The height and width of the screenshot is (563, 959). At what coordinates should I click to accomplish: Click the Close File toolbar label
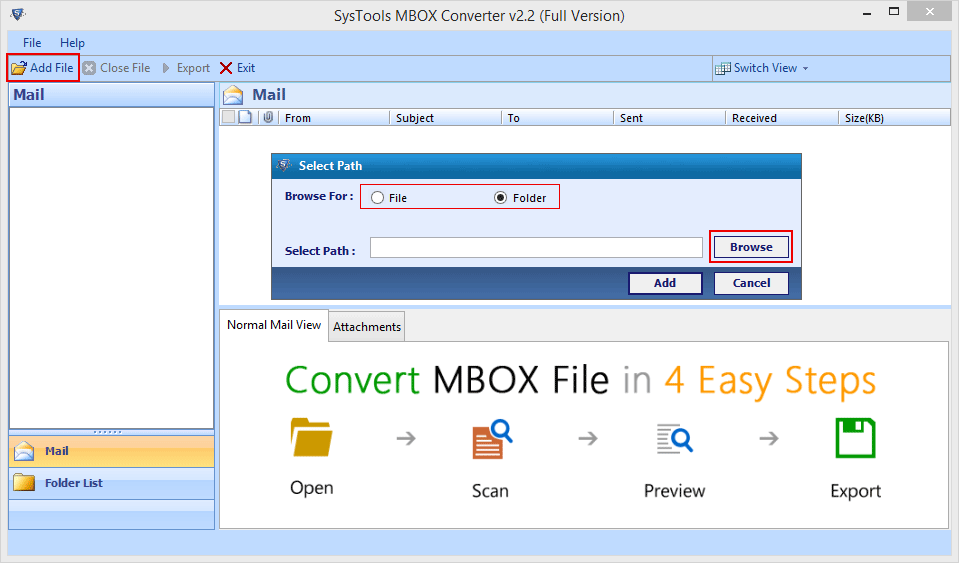(x=125, y=68)
